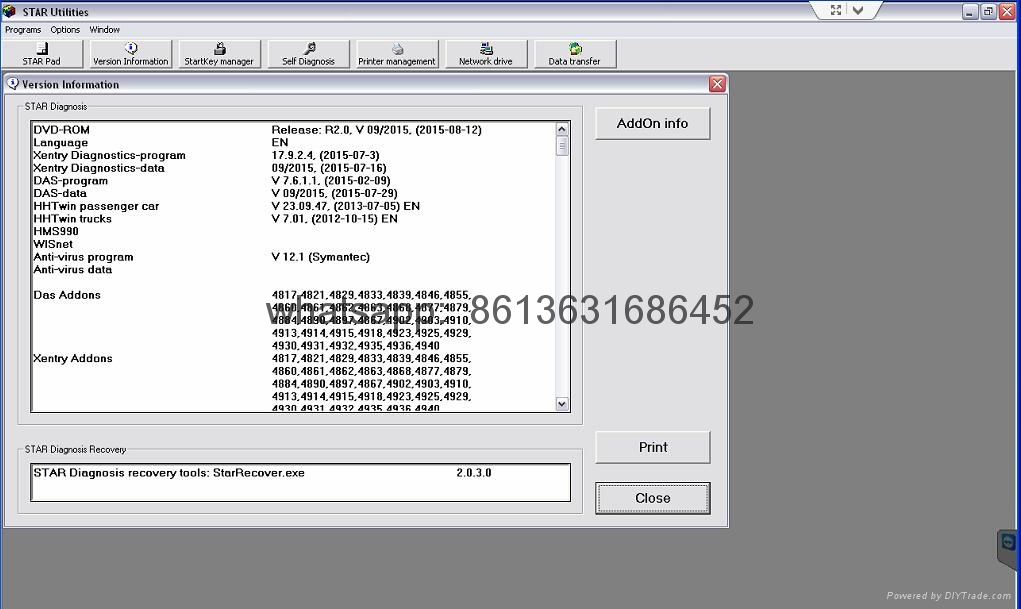Click release value R2.0, V 09/2015
This screenshot has width=1021, height=609.
[x=376, y=130]
